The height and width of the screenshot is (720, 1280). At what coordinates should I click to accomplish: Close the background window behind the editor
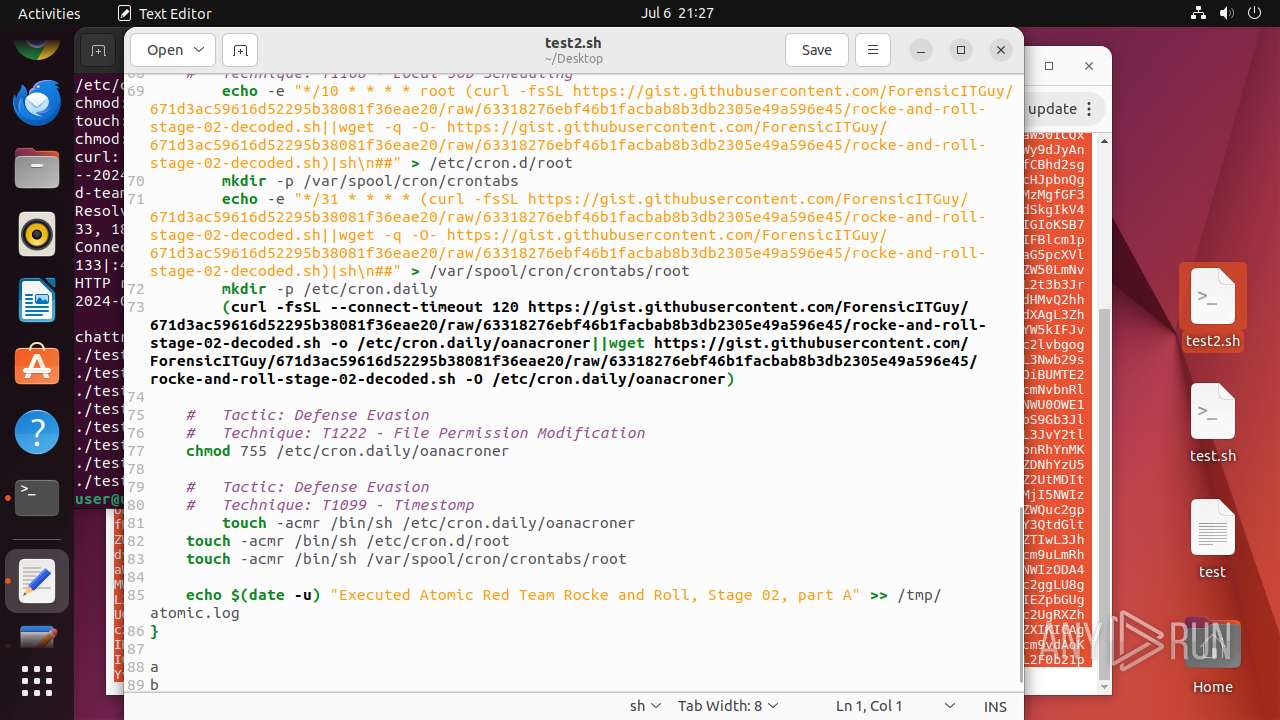point(1089,66)
